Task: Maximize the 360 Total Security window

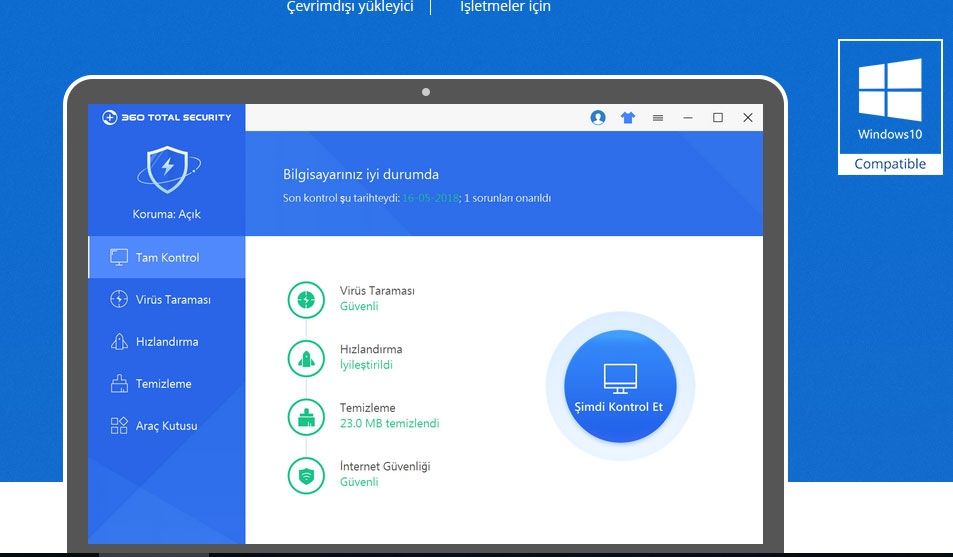Action: tap(718, 117)
